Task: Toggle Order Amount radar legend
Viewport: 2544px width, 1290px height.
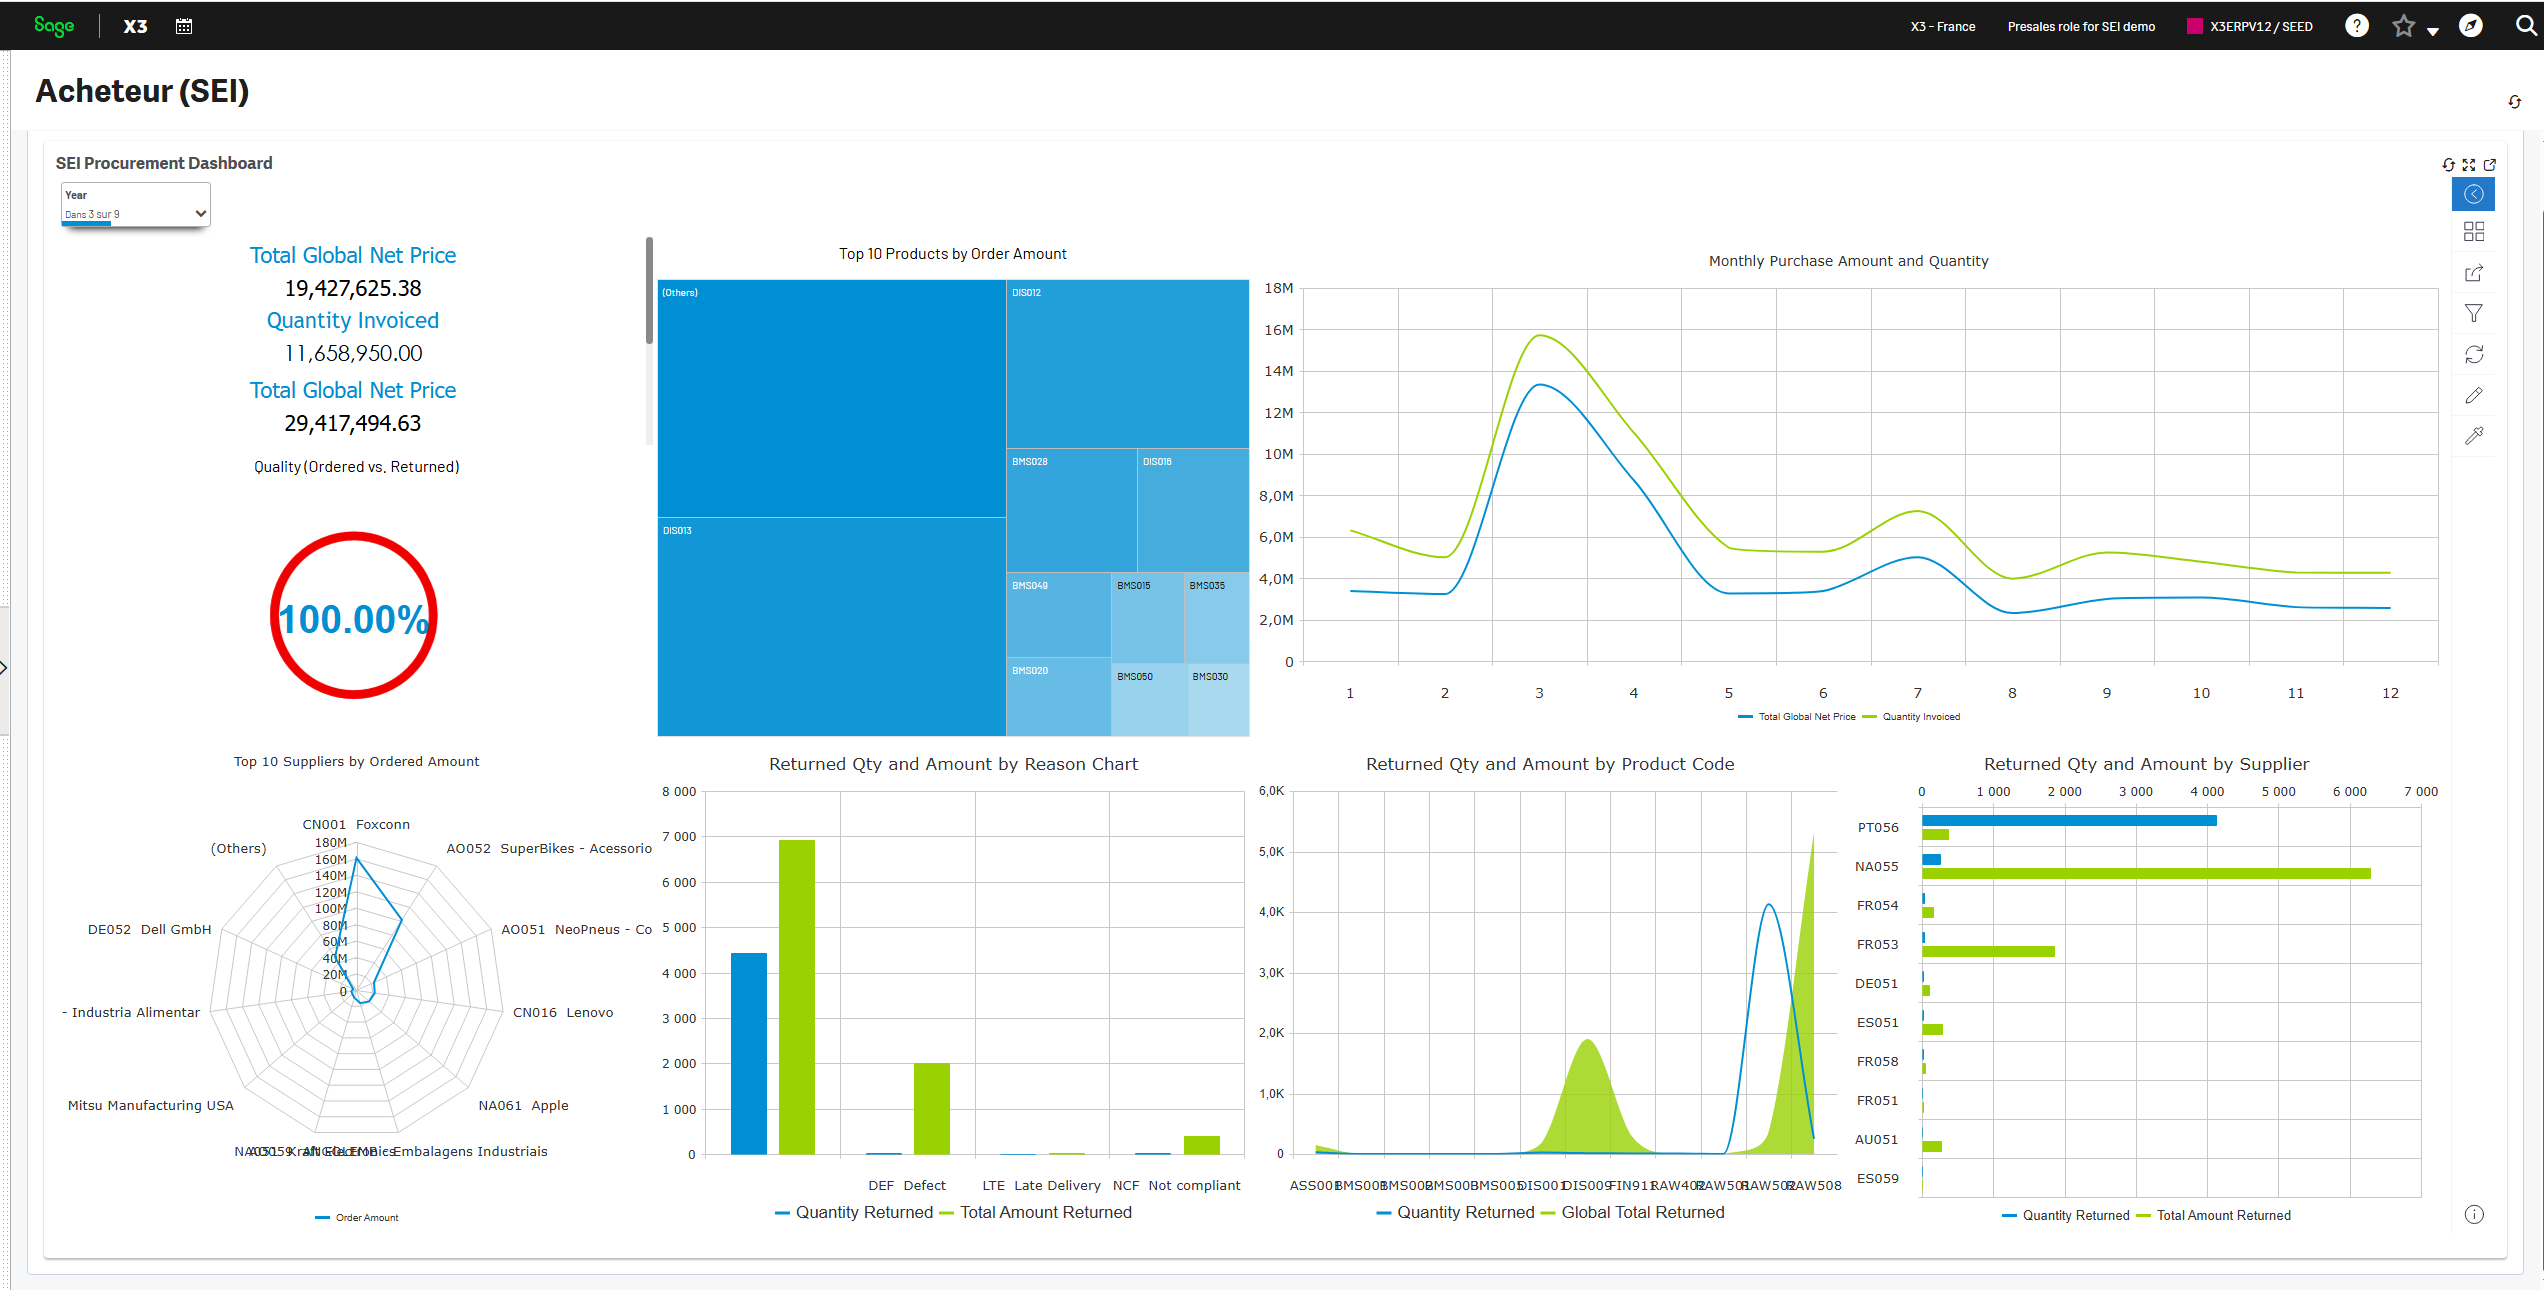Action: (357, 1218)
